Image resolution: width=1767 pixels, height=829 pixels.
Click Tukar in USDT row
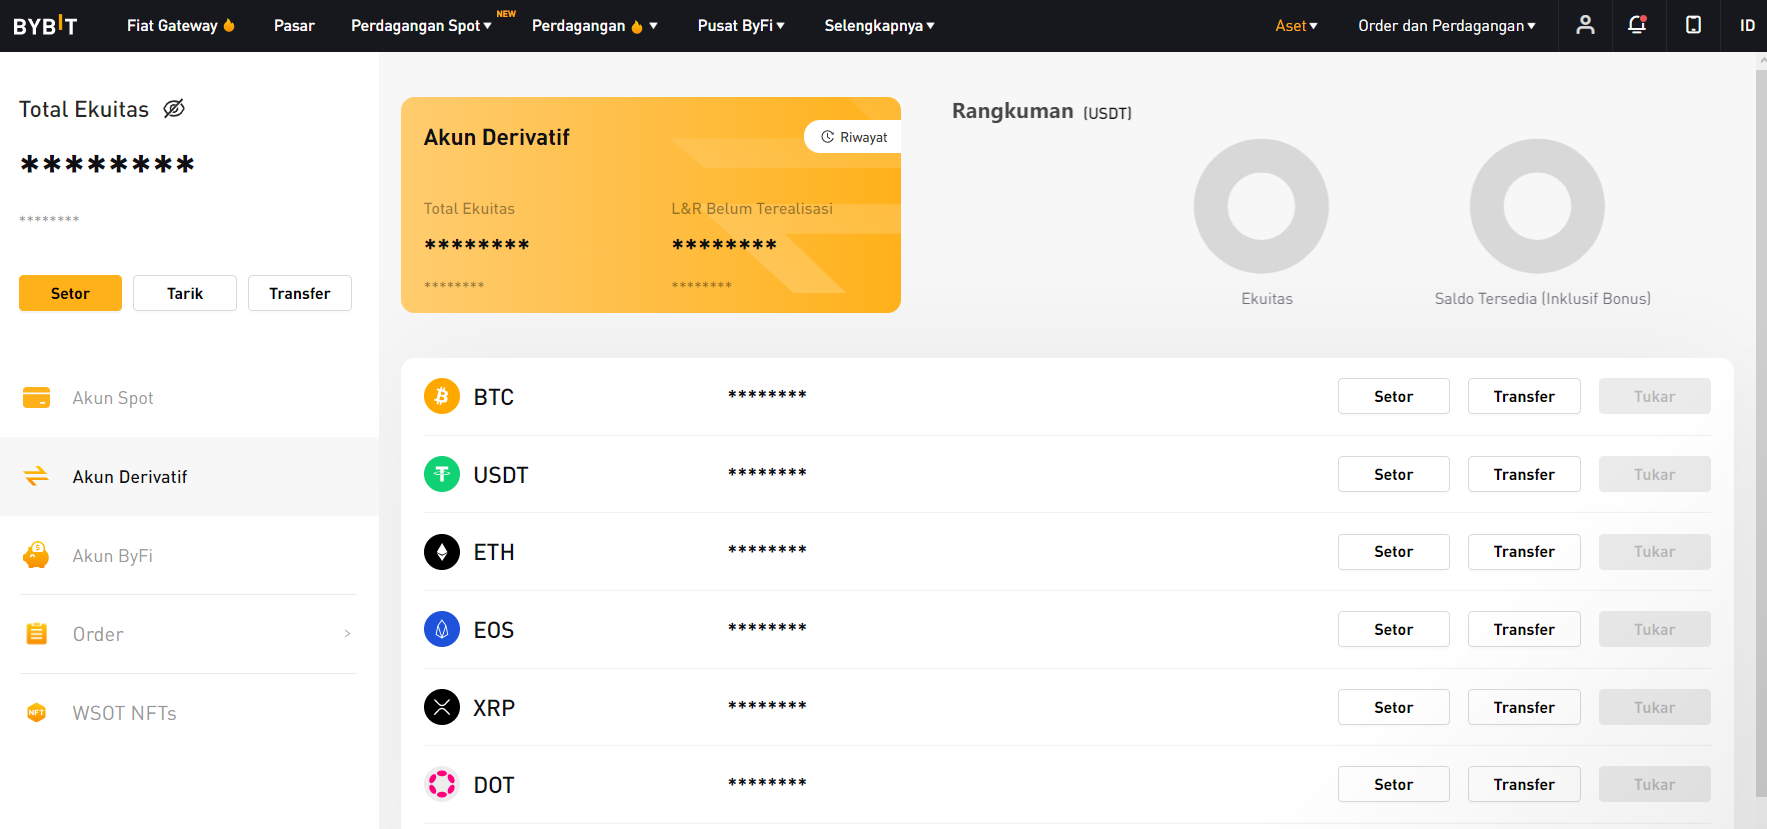coord(1654,474)
